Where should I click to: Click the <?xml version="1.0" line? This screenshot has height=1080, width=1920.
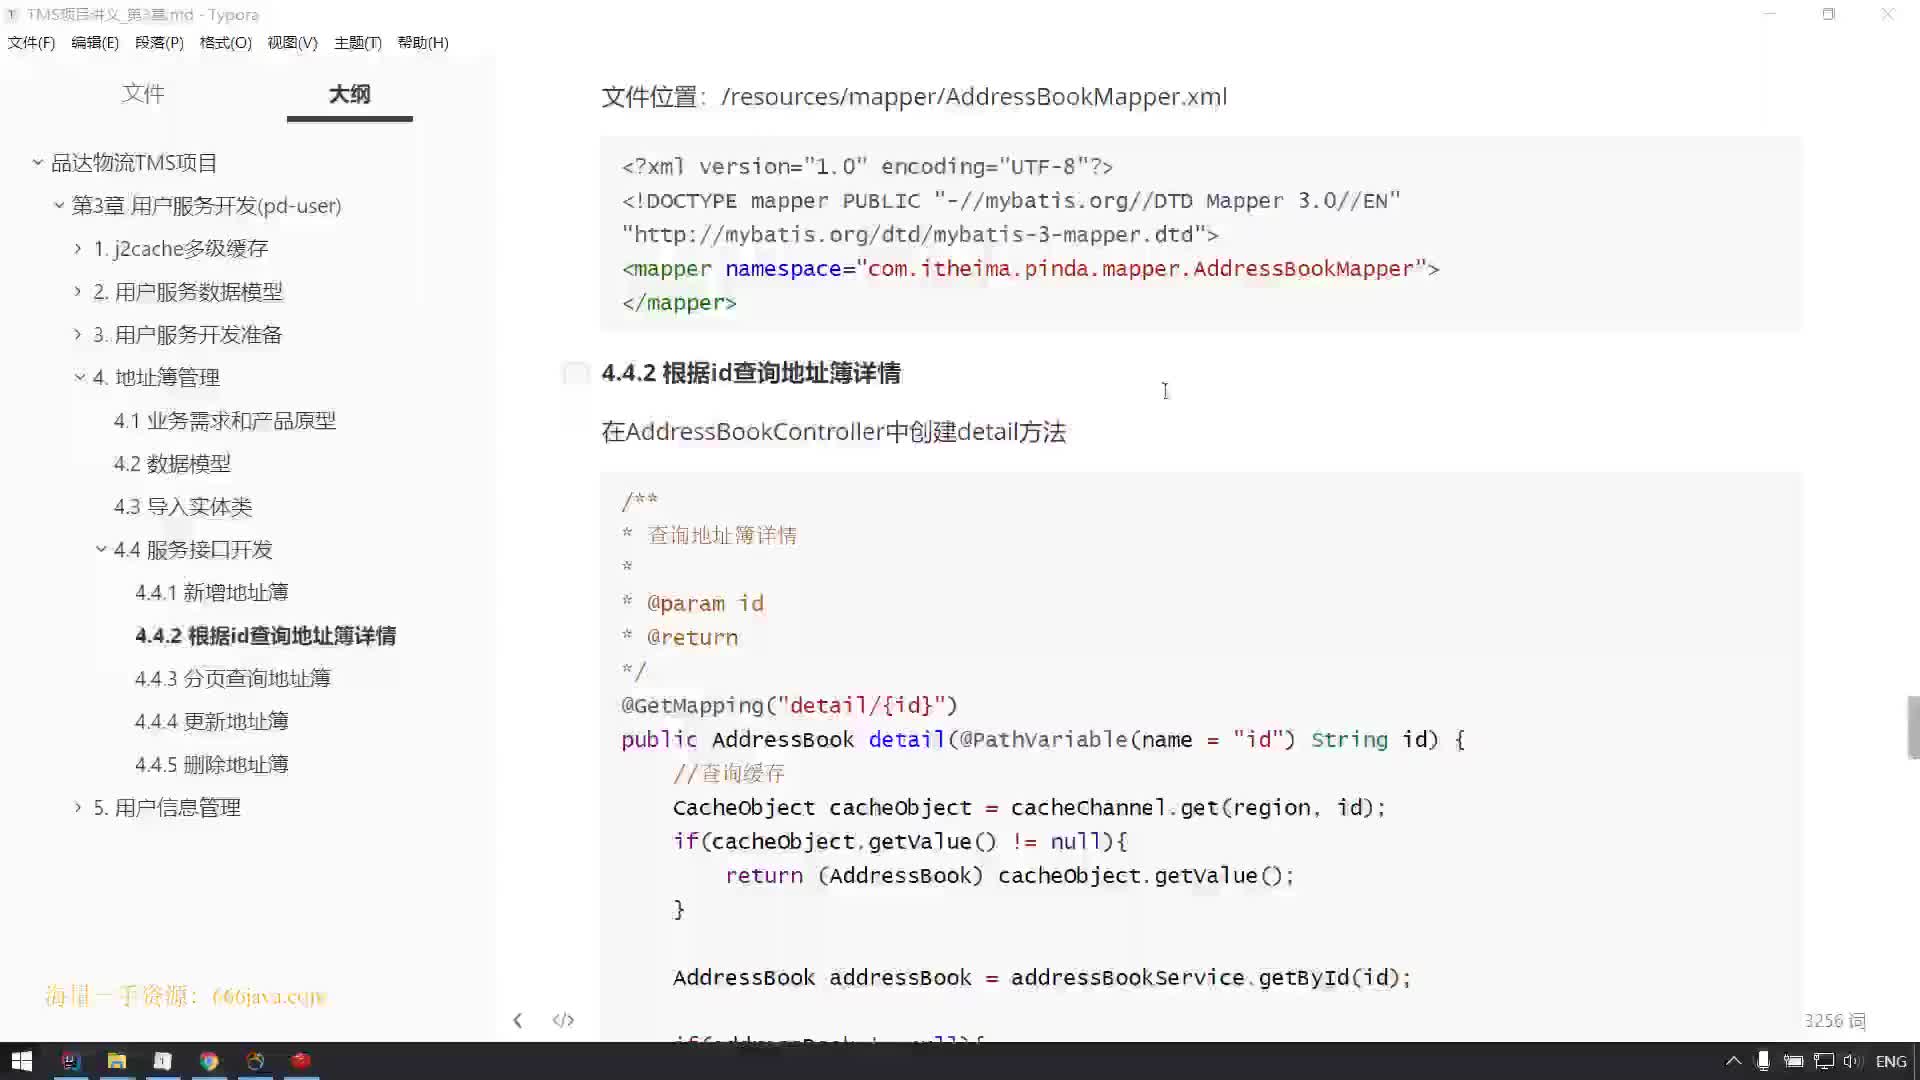pyautogui.click(x=867, y=166)
